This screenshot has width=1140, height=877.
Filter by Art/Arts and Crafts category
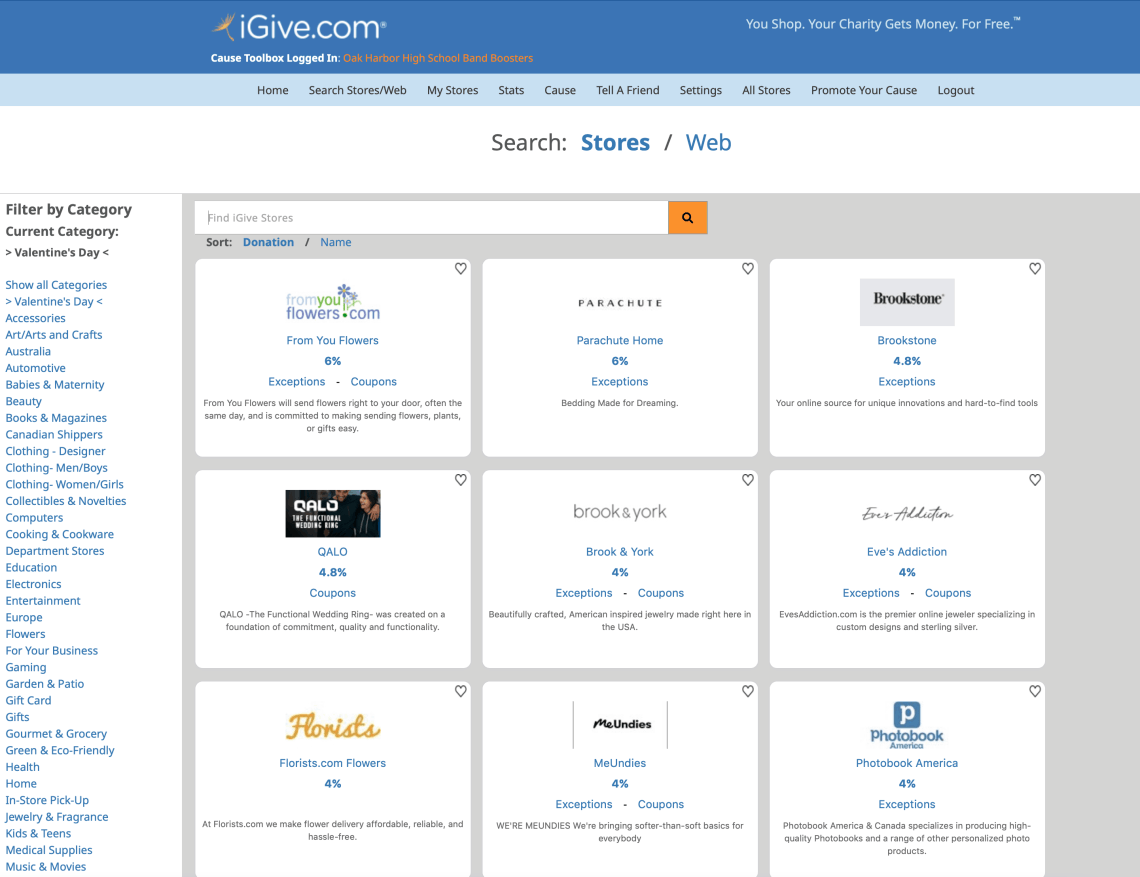coord(54,335)
